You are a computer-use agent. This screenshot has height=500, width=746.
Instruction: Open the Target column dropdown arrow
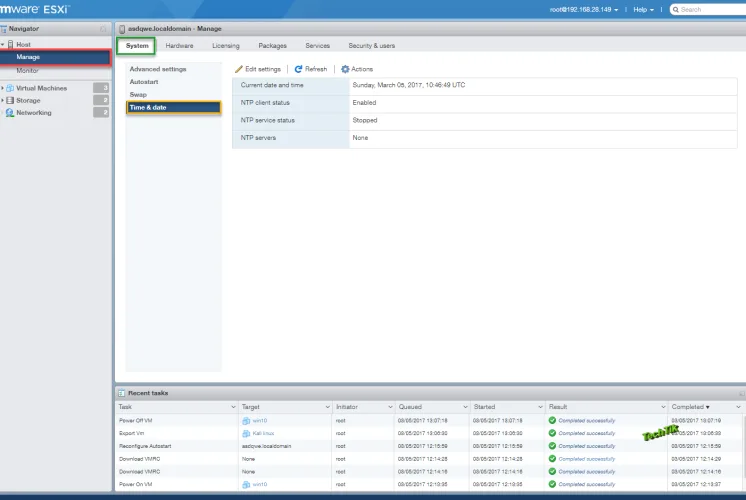pyautogui.click(x=327, y=407)
